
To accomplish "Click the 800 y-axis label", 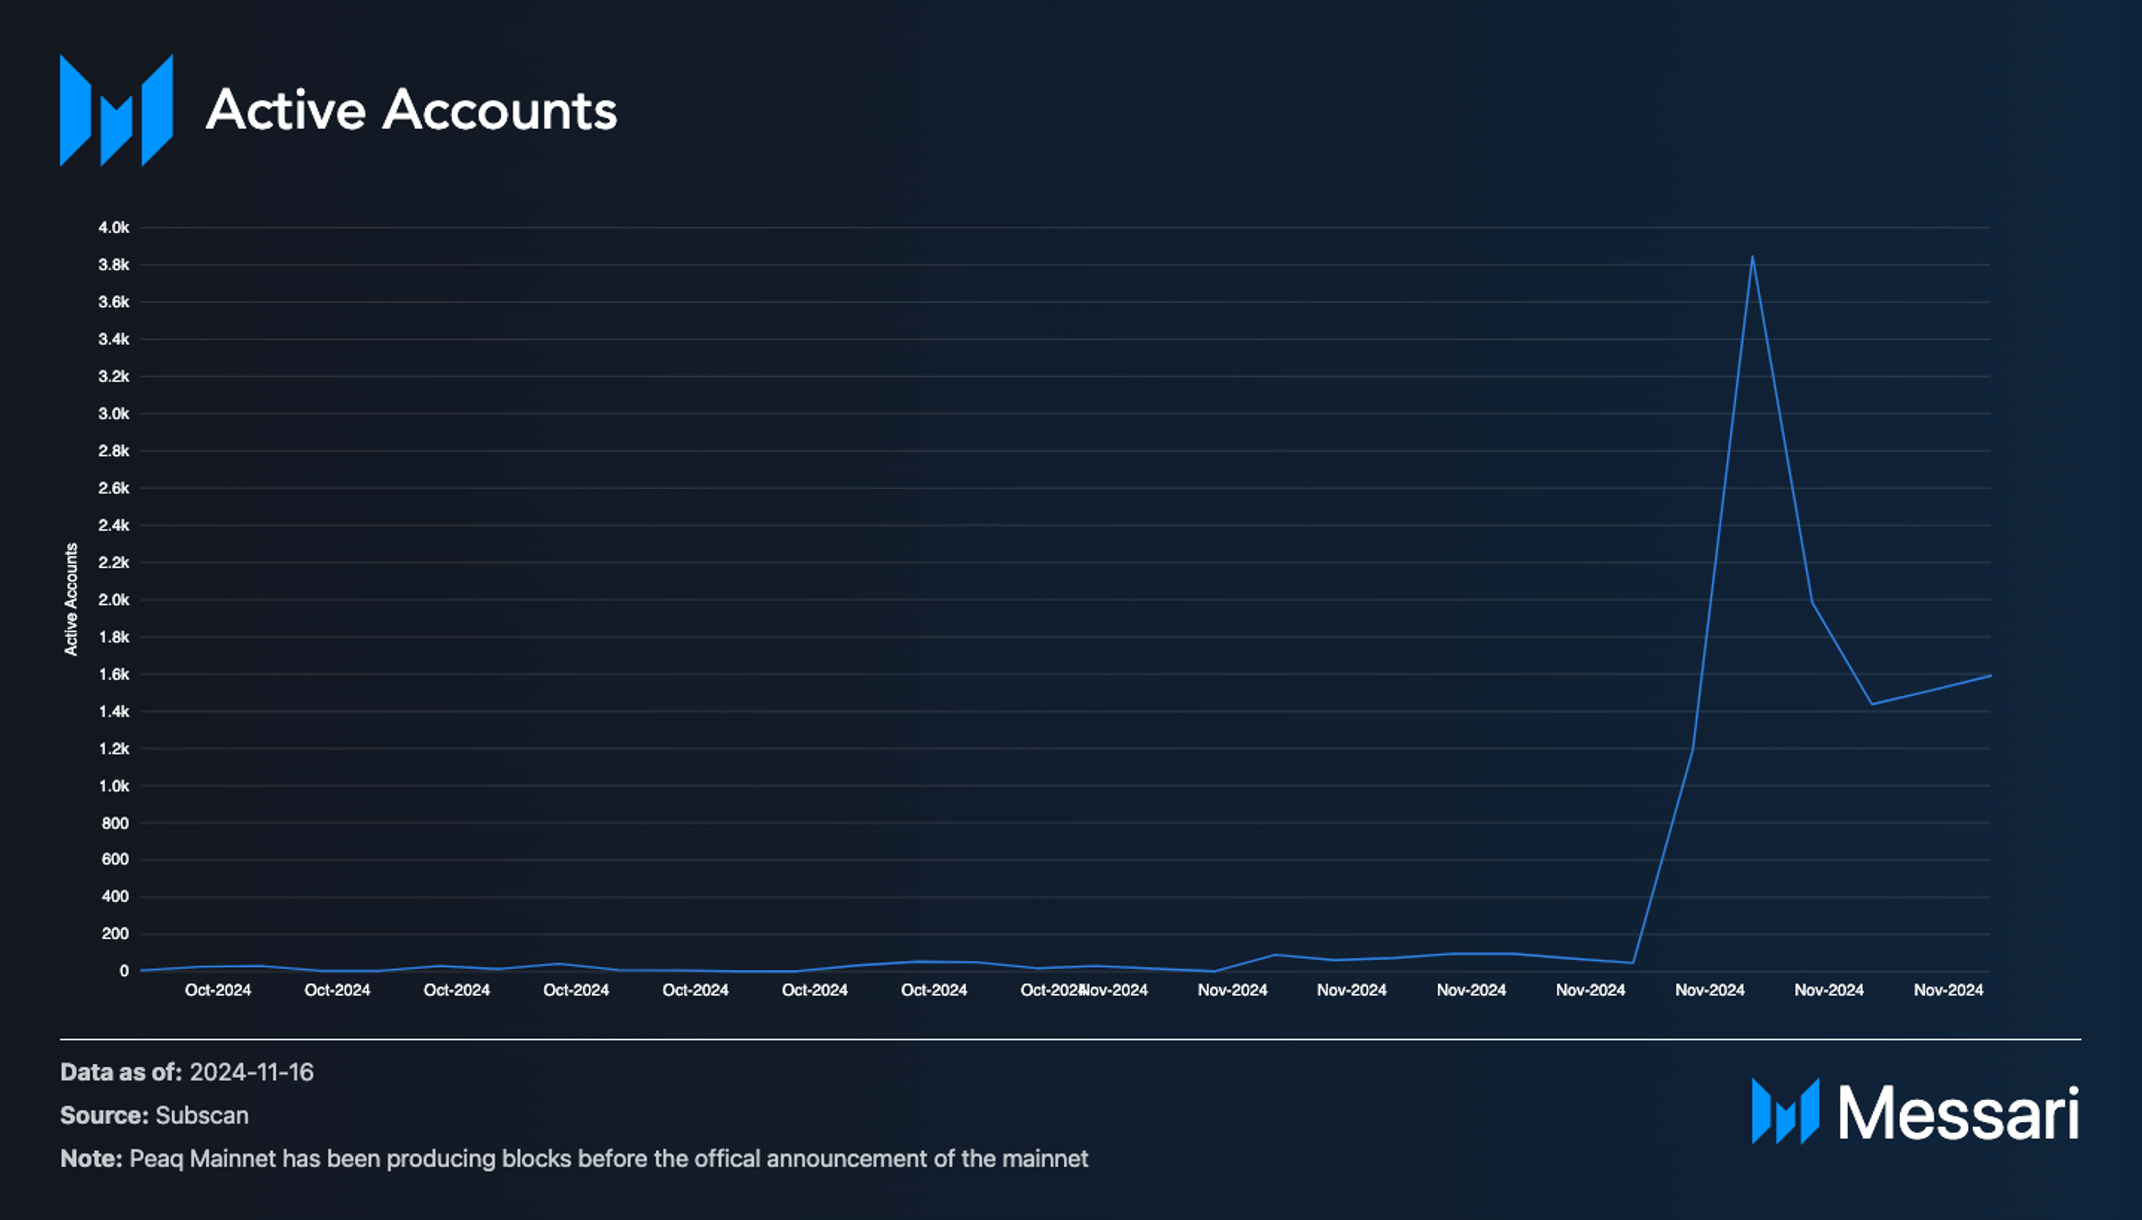I will point(115,823).
